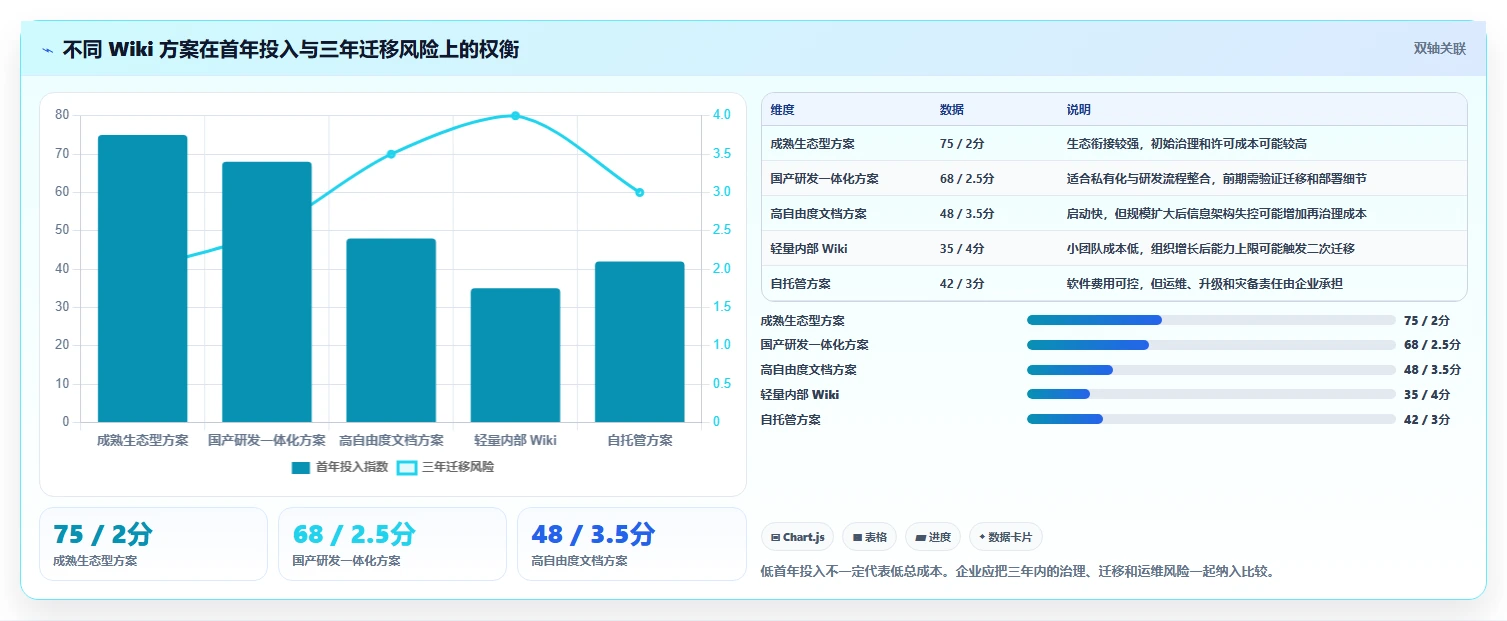
Task: Click the chart bar for 轻量内部 Wiki
Action: pyautogui.click(x=515, y=355)
